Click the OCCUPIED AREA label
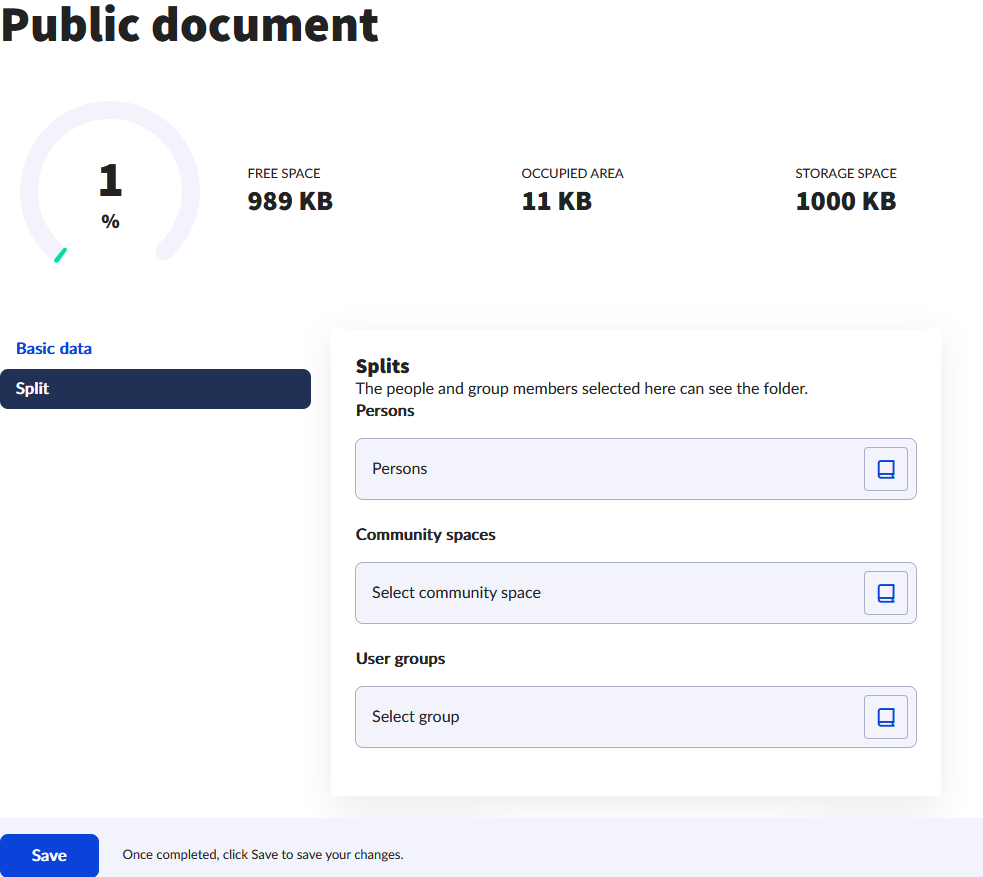Image resolution: width=983 pixels, height=877 pixels. [x=572, y=174]
